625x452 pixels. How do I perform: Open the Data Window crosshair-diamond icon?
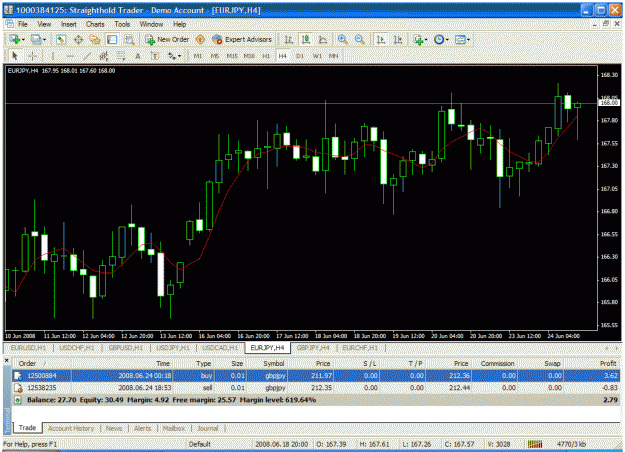[78, 39]
